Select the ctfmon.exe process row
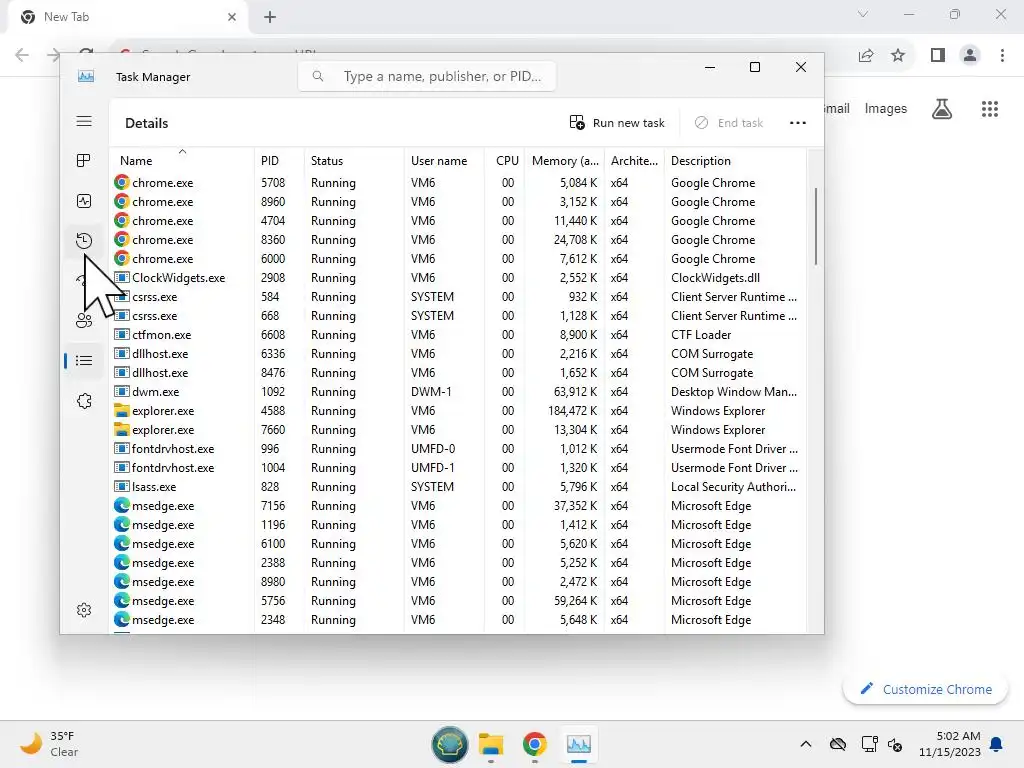Viewport: 1024px width, 768px height. pyautogui.click(x=458, y=334)
